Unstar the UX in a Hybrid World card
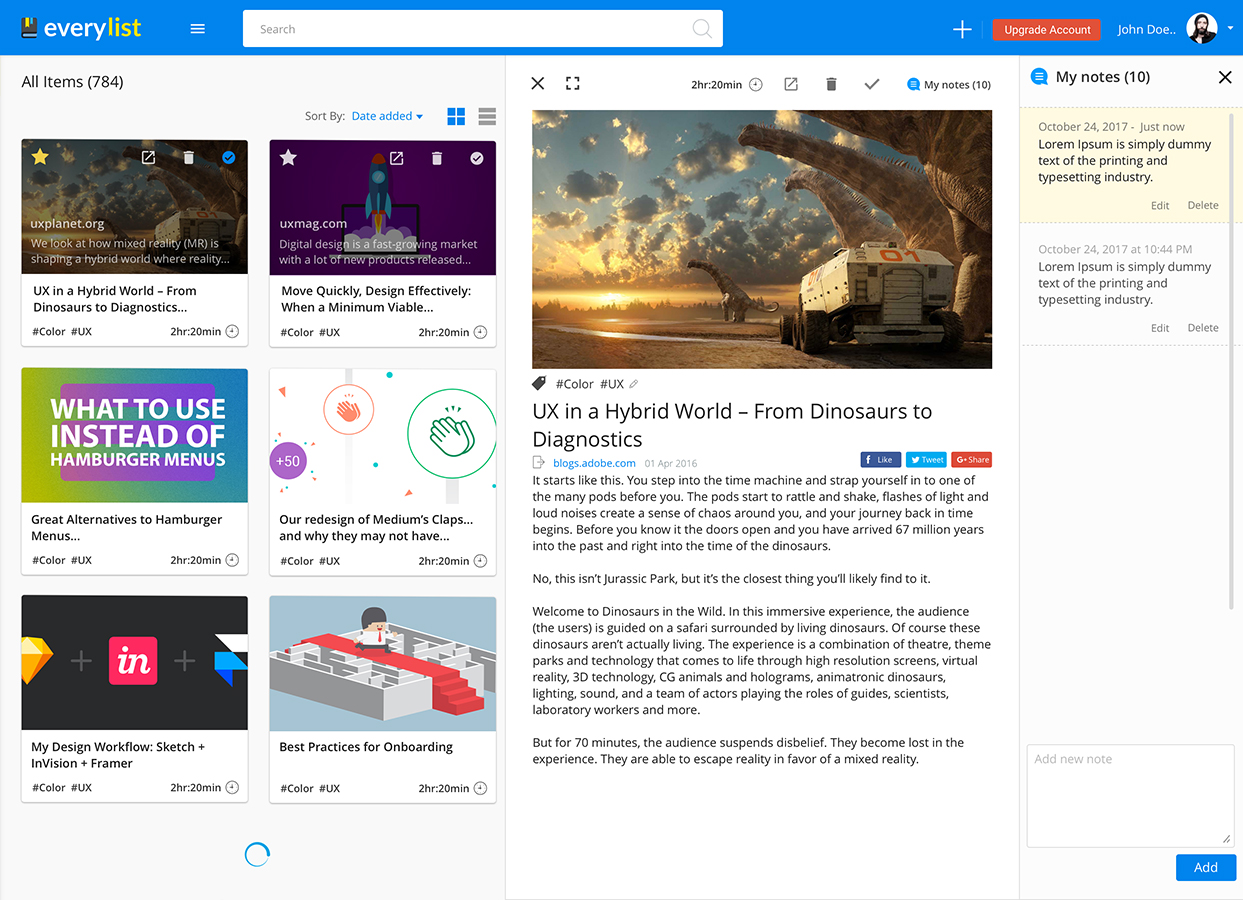 (x=40, y=157)
